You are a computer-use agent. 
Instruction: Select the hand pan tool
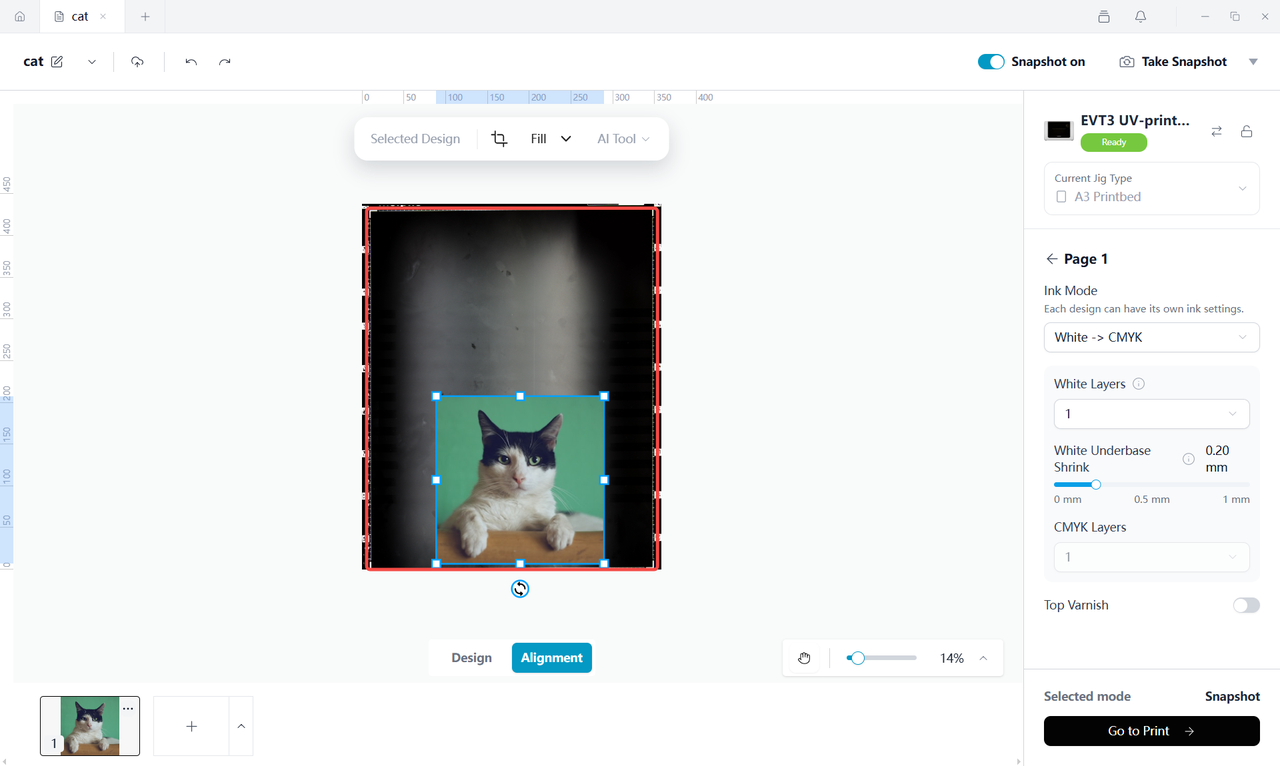[804, 658]
